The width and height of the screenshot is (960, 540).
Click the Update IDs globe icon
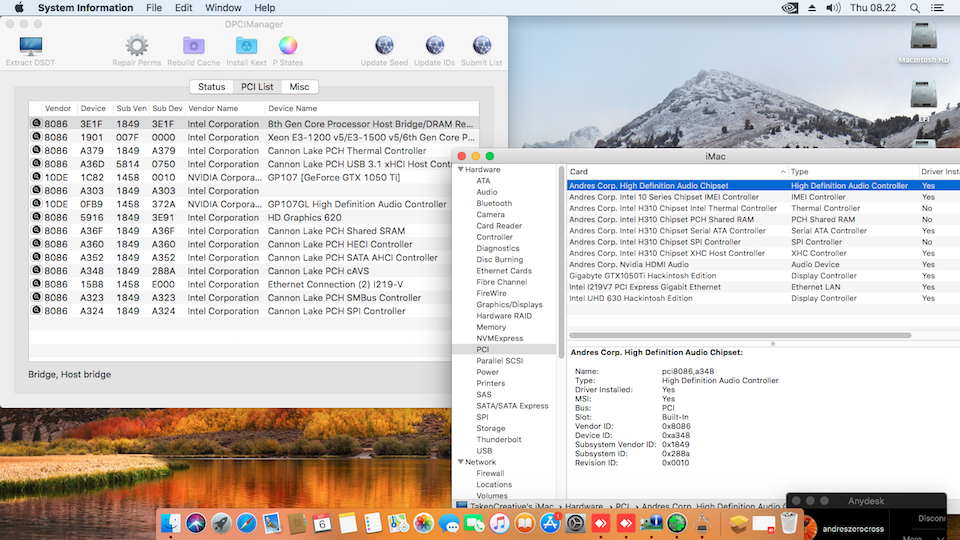click(434, 46)
